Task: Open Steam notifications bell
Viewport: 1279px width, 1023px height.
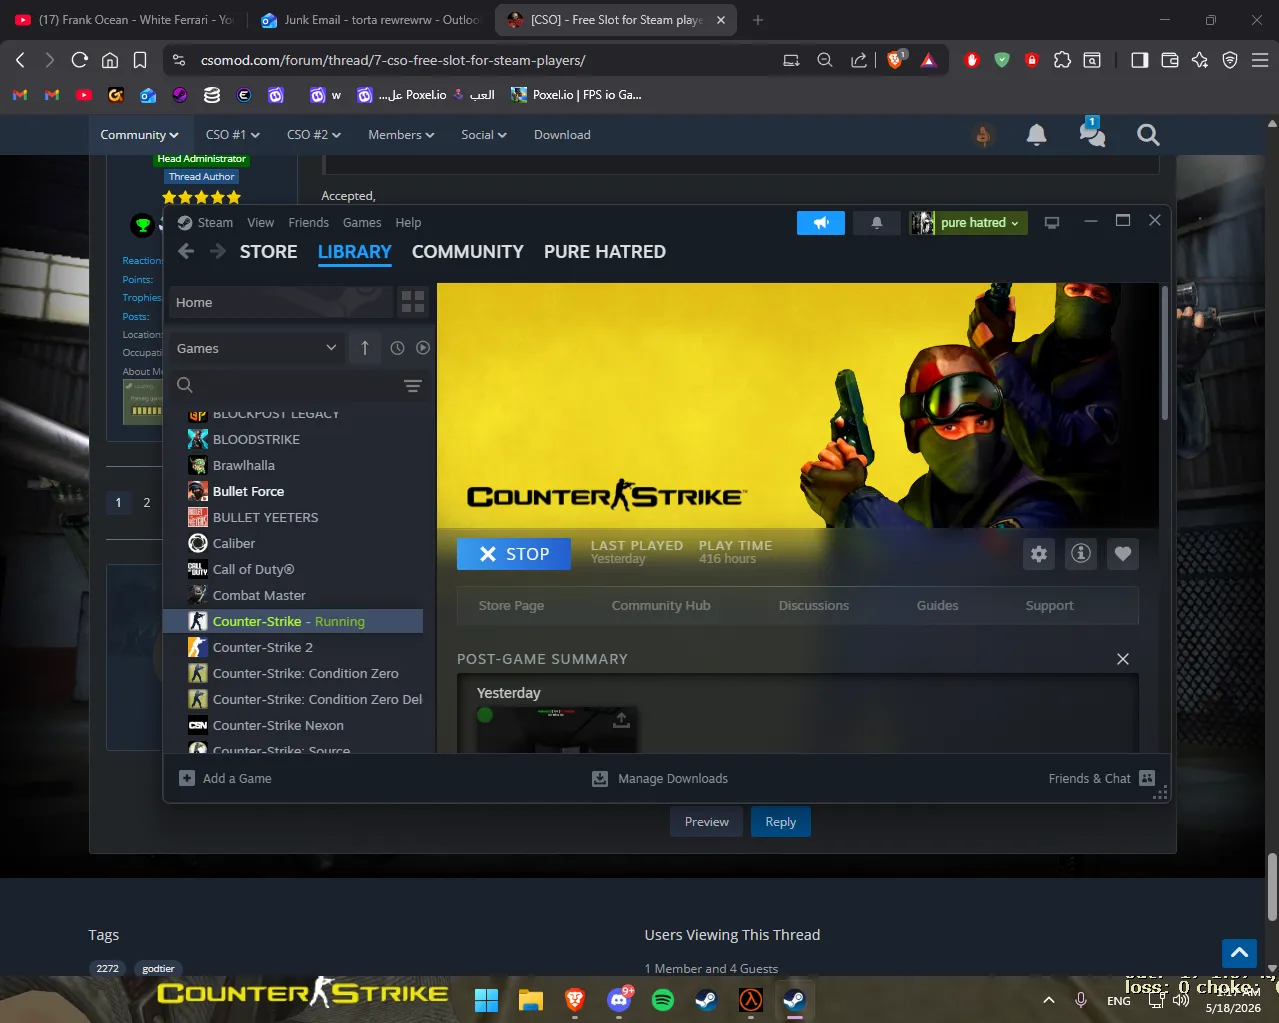Action: [877, 223]
